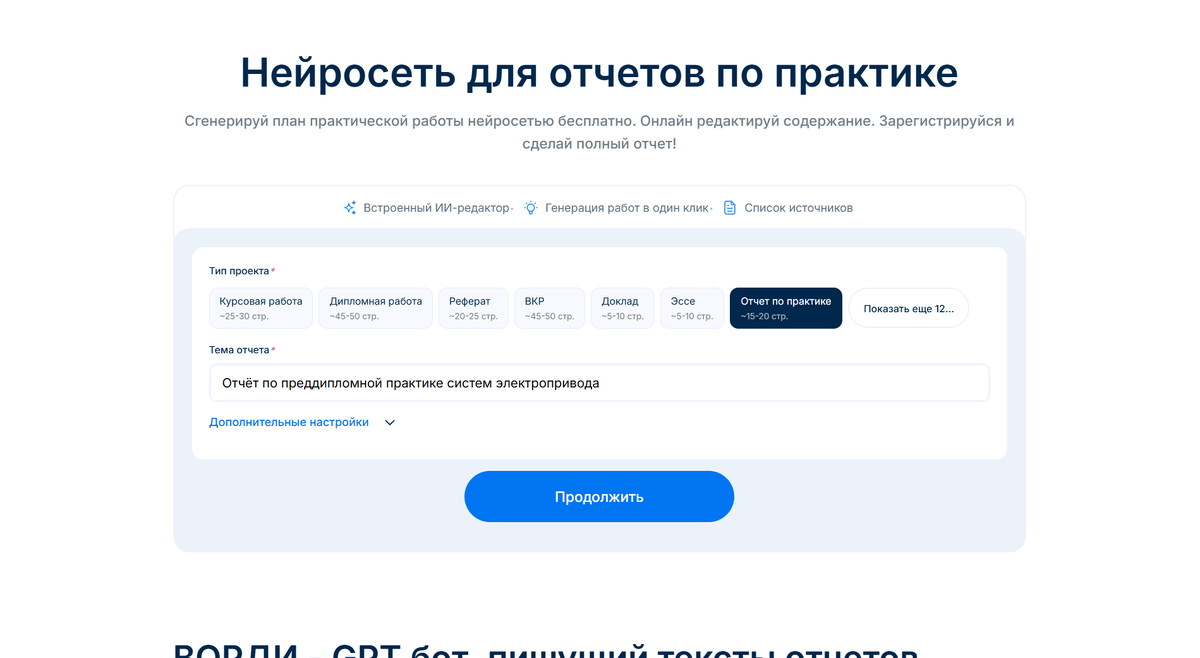The image size is (1200, 658).
Task: Click the selected Отчет по практике chip
Action: [x=785, y=308]
